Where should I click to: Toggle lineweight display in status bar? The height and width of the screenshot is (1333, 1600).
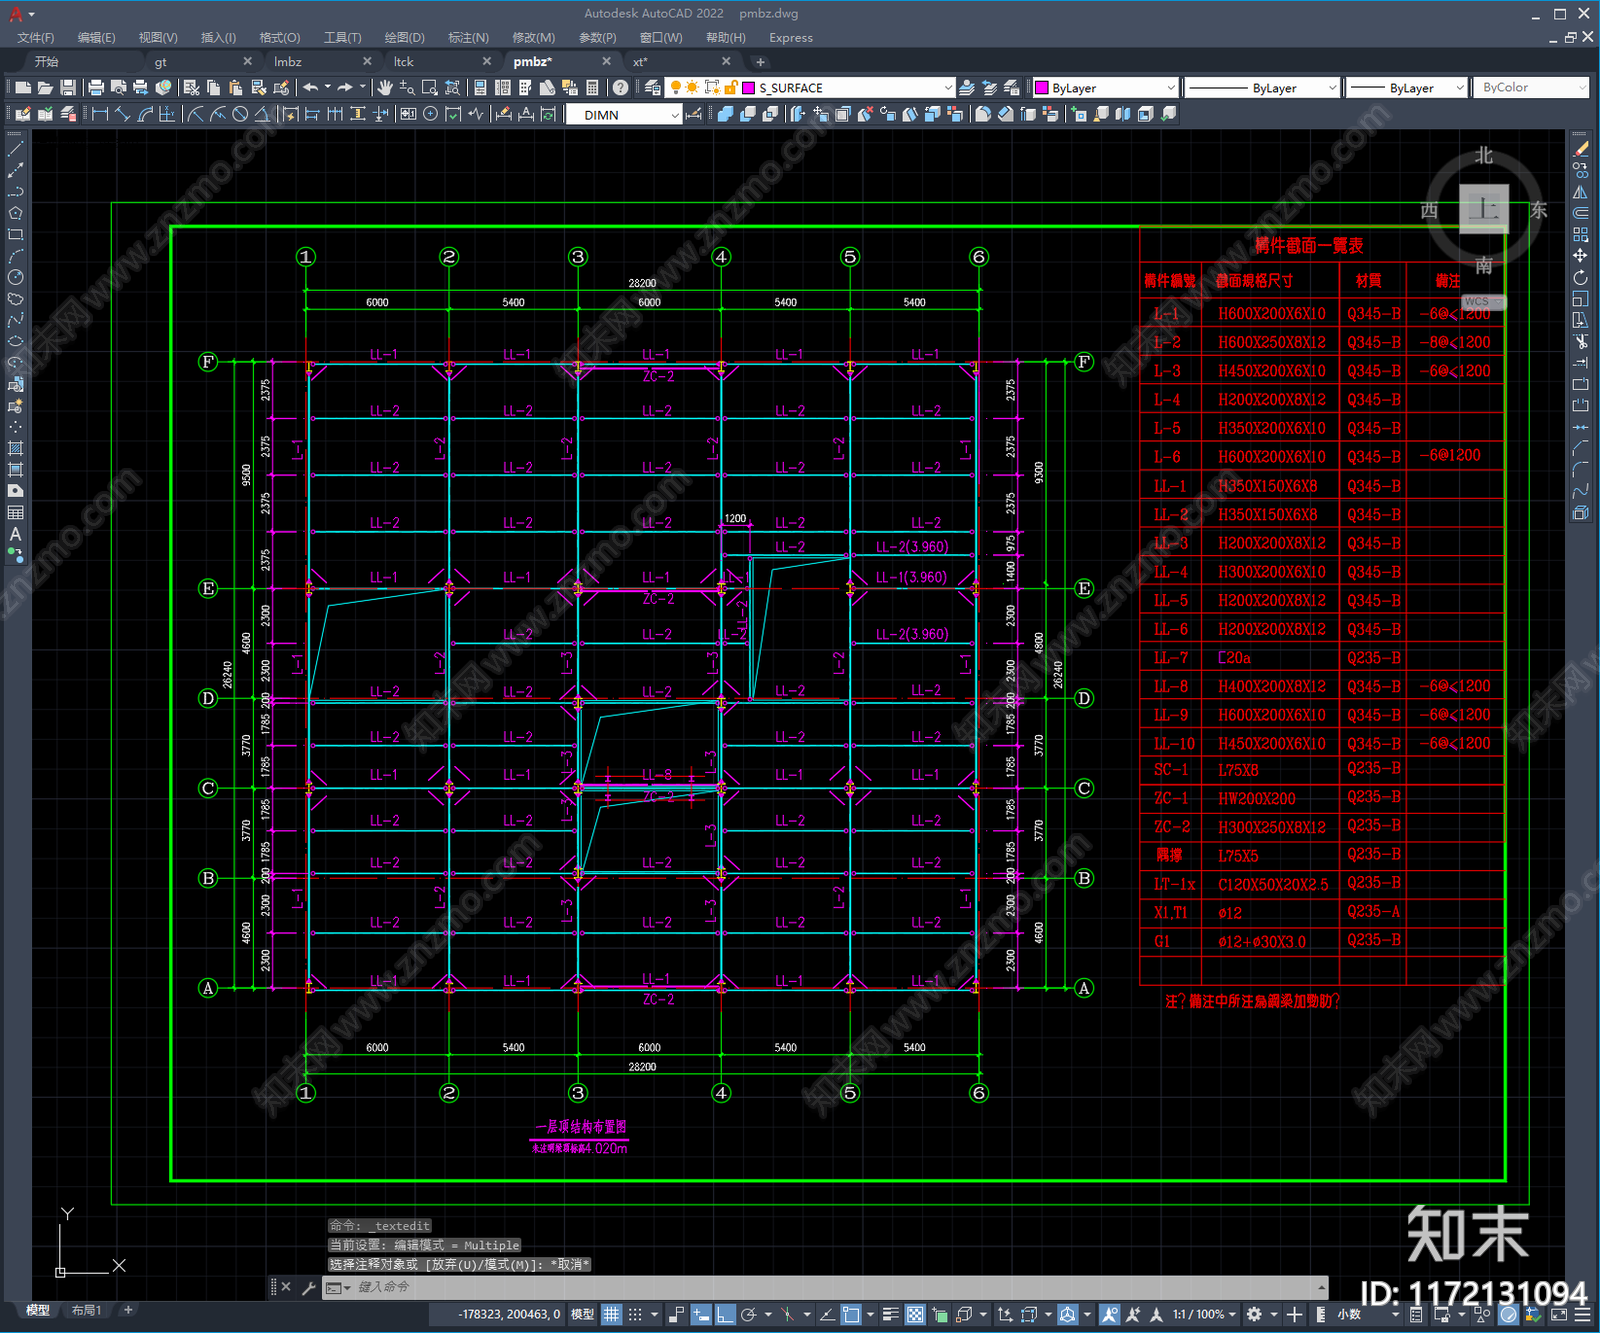coord(890,1314)
